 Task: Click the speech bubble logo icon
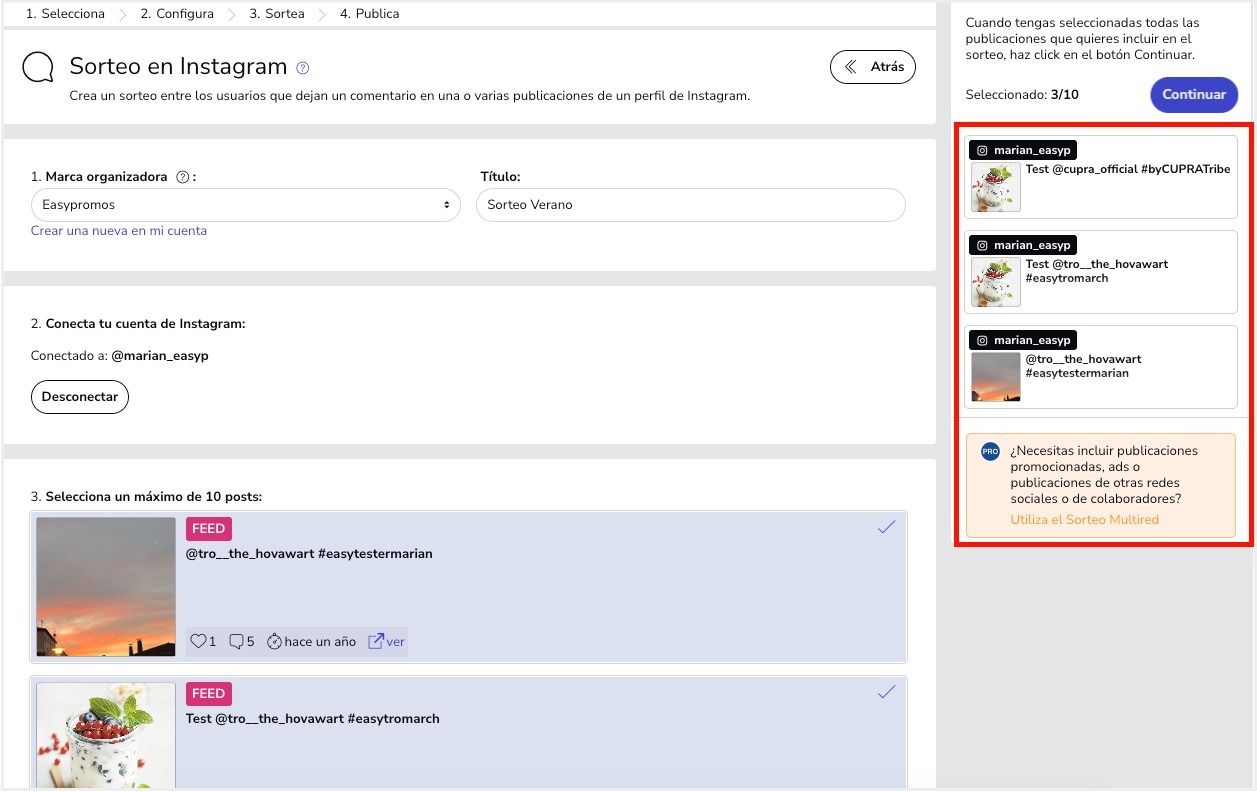pyautogui.click(x=38, y=67)
